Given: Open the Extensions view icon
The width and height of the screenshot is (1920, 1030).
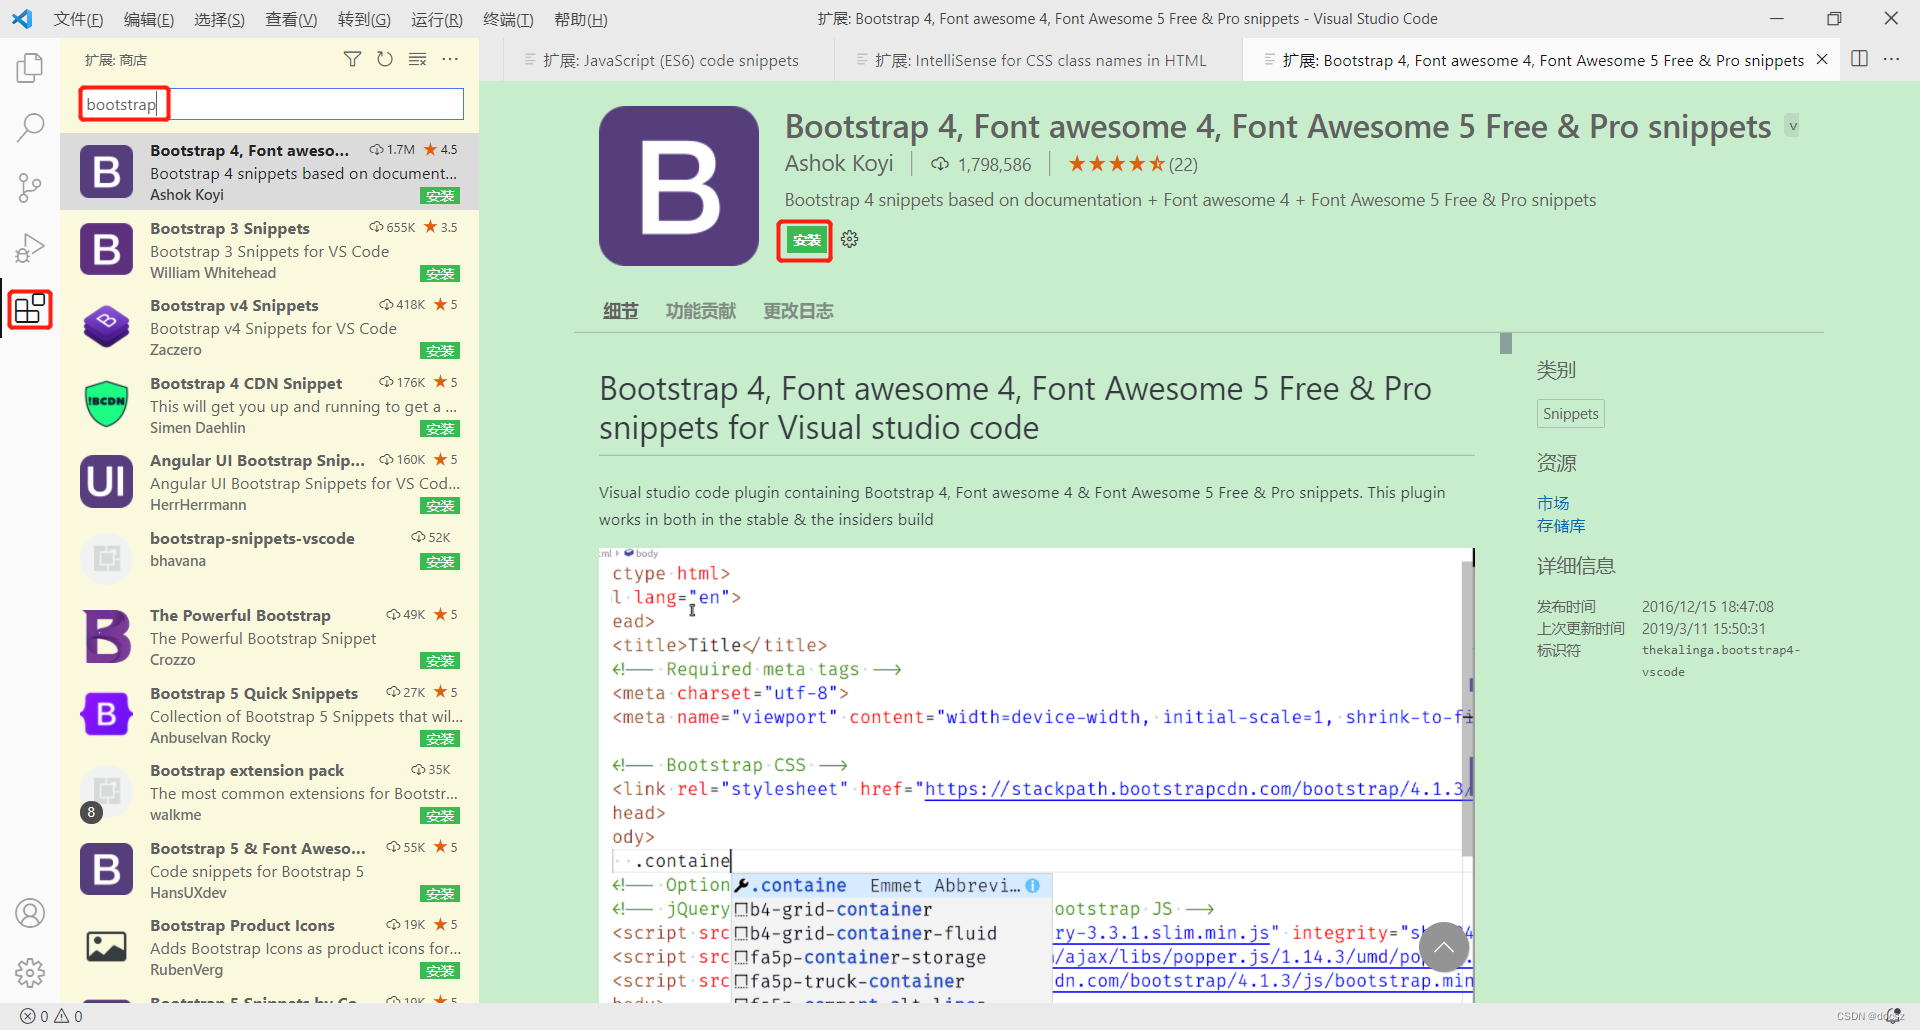Looking at the screenshot, I should pyautogui.click(x=30, y=309).
